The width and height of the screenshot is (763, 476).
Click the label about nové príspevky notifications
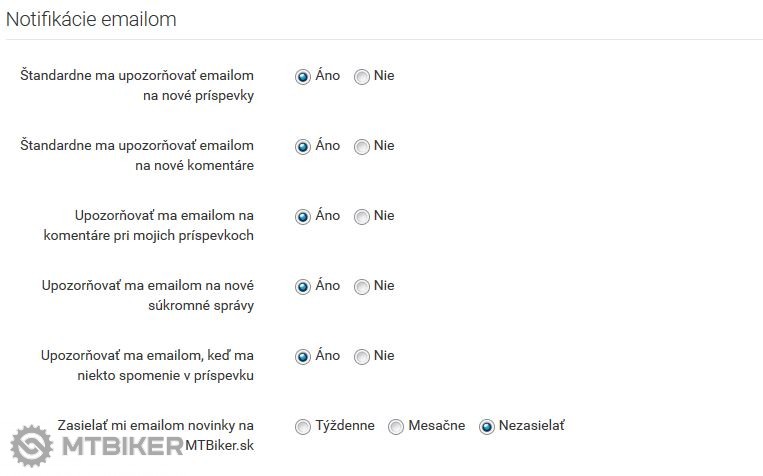137,85
